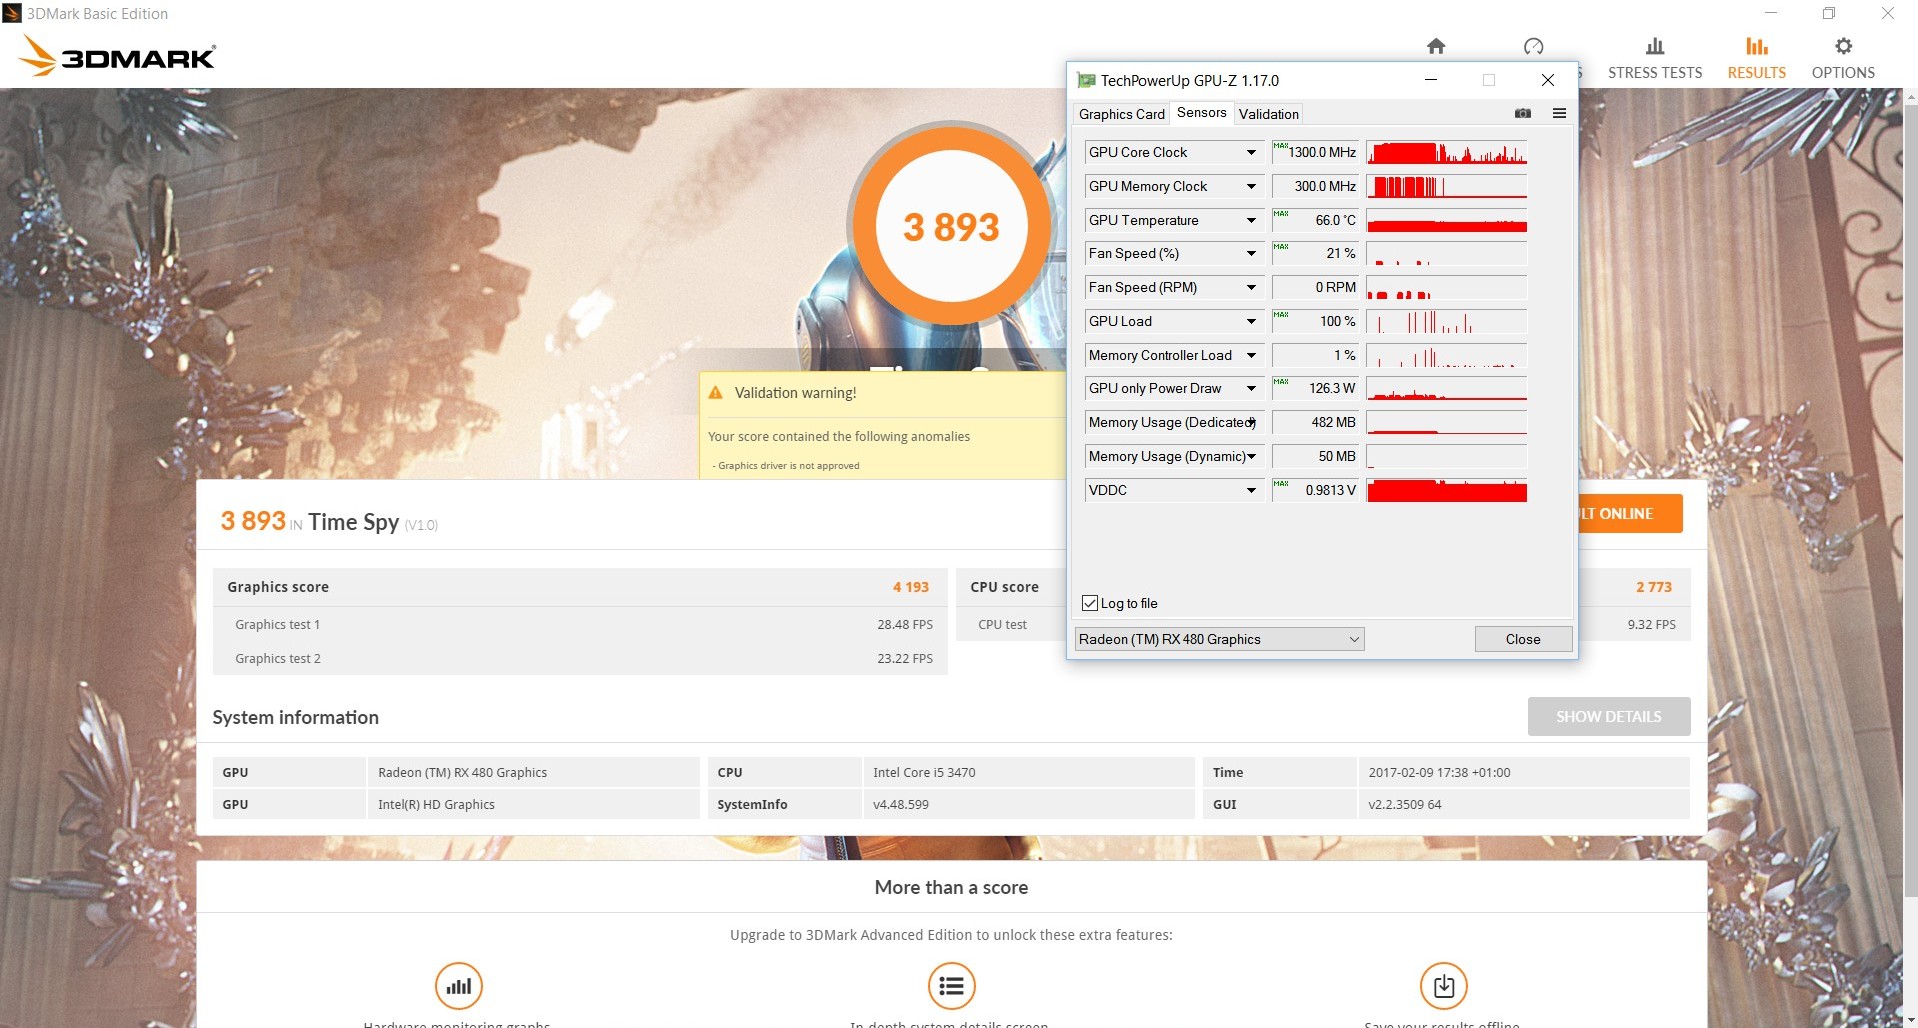
Task: Expand the Memory Controller Load dropdown
Action: coord(1251,355)
